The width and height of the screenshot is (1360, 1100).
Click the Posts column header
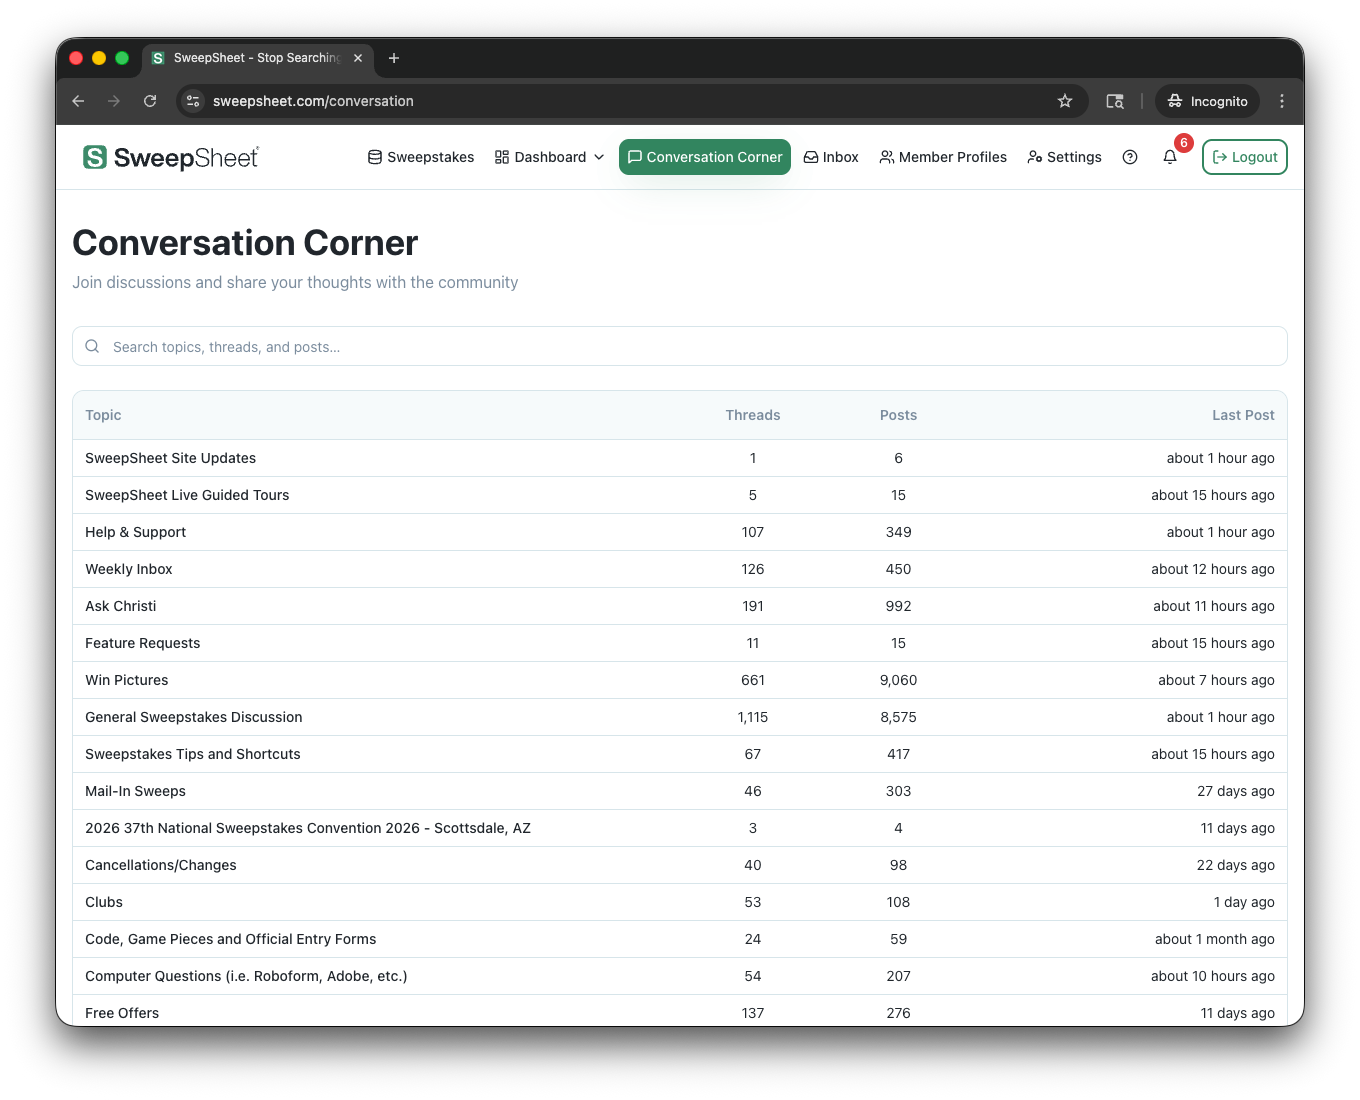pyautogui.click(x=898, y=415)
